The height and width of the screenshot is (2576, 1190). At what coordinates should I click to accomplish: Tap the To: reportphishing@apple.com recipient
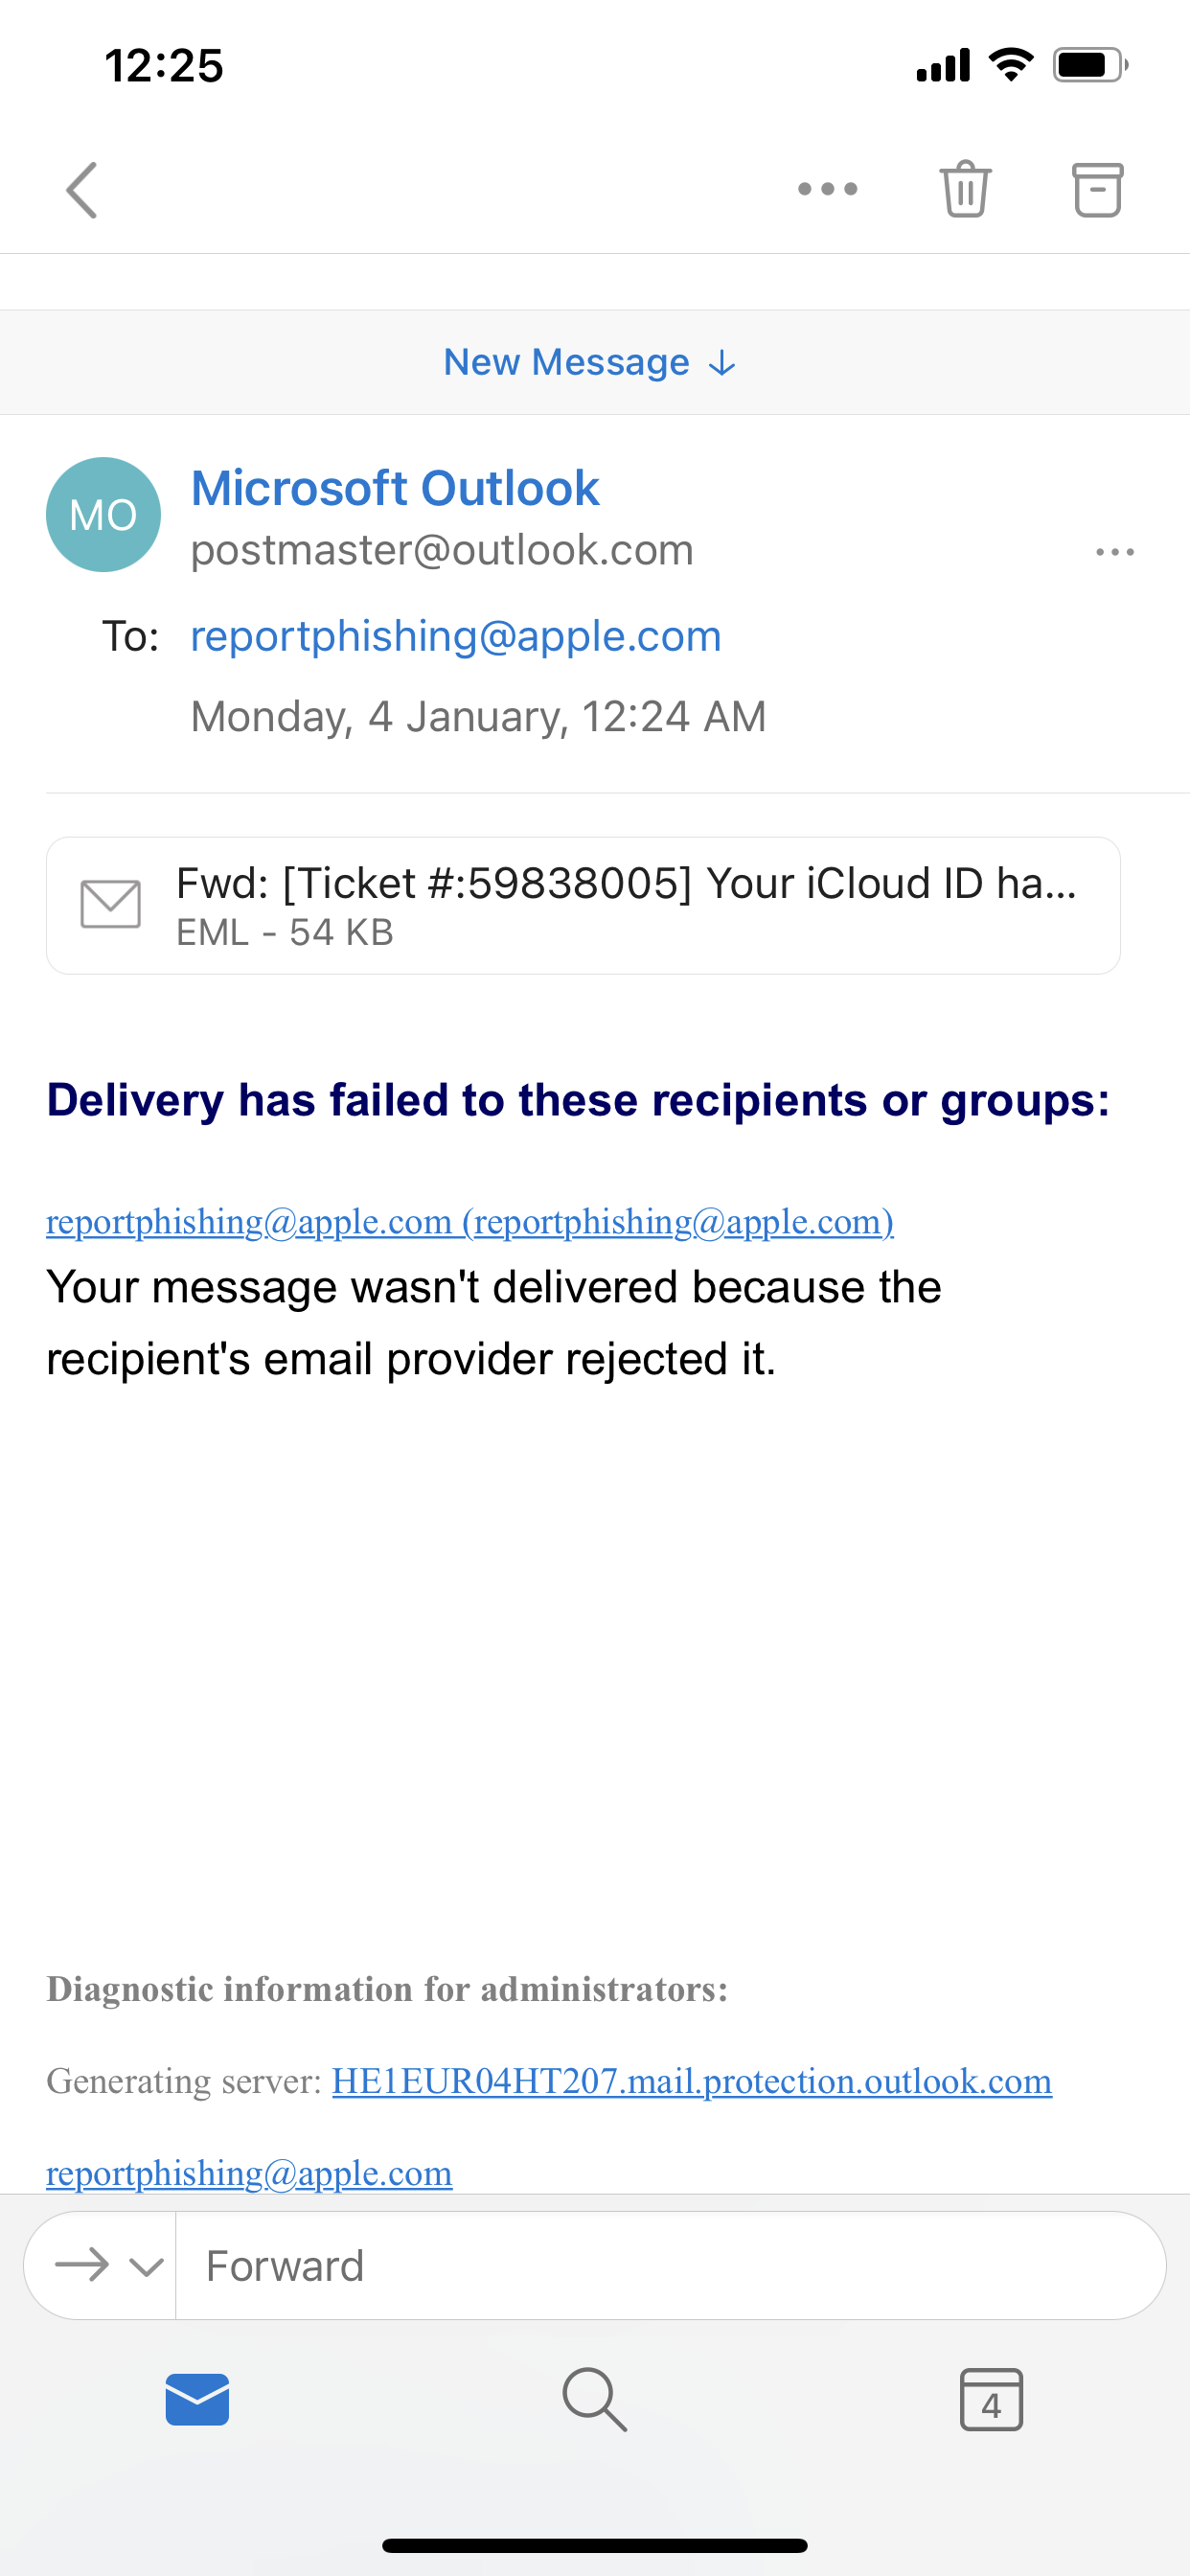456,636
